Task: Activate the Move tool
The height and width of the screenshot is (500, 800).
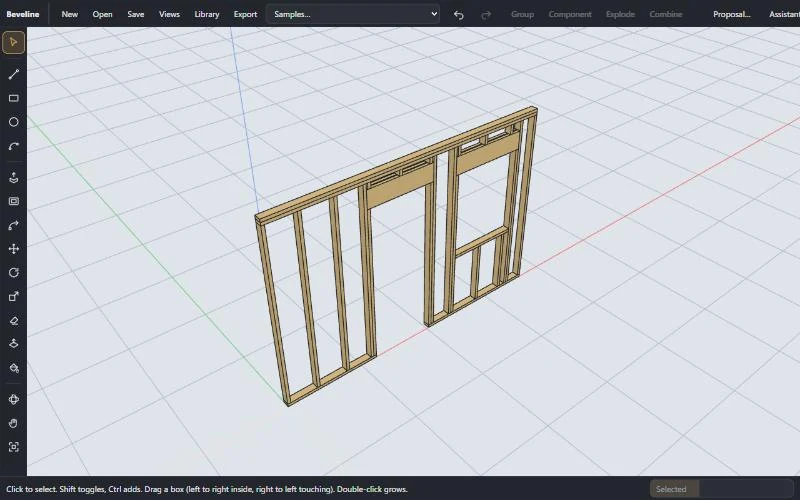Action: coord(13,249)
